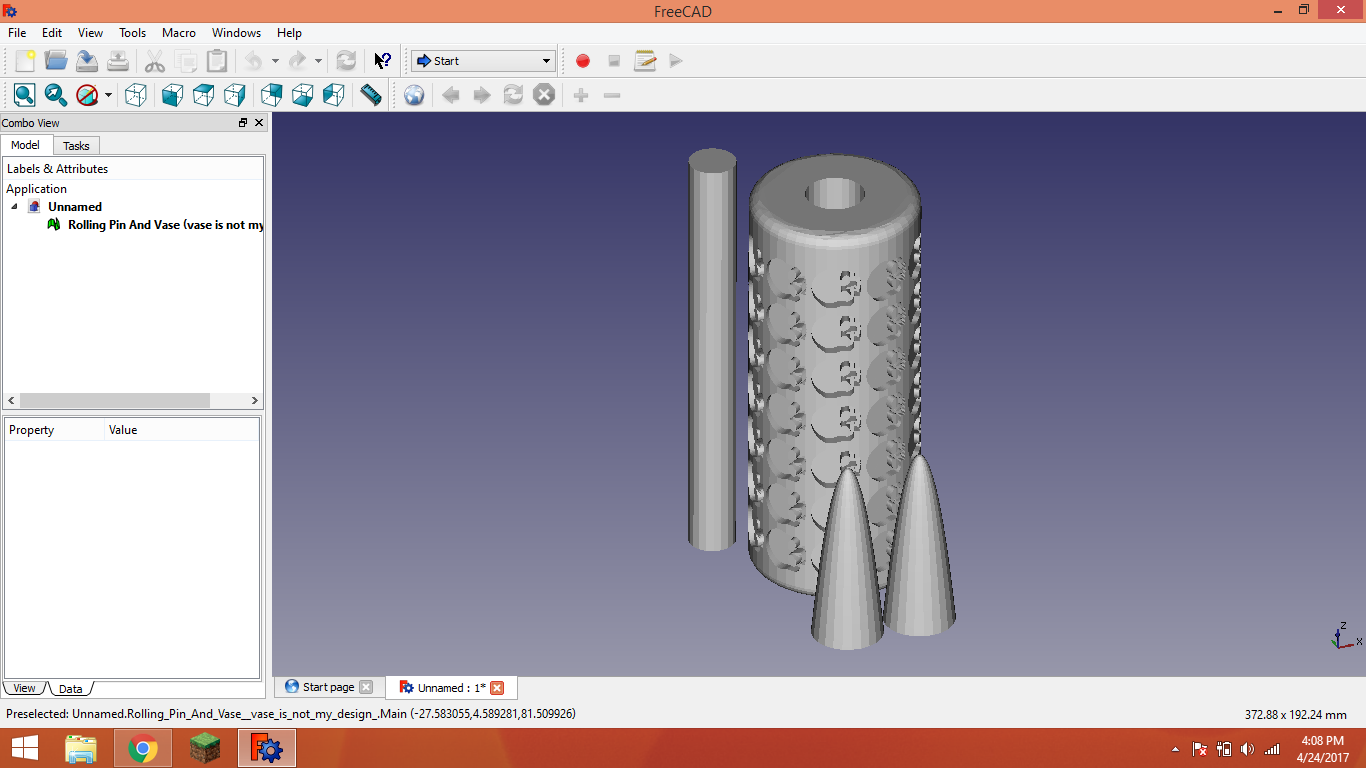1366x768 pixels.
Task: Open the Redo history dropdown arrow
Action: tap(319, 61)
